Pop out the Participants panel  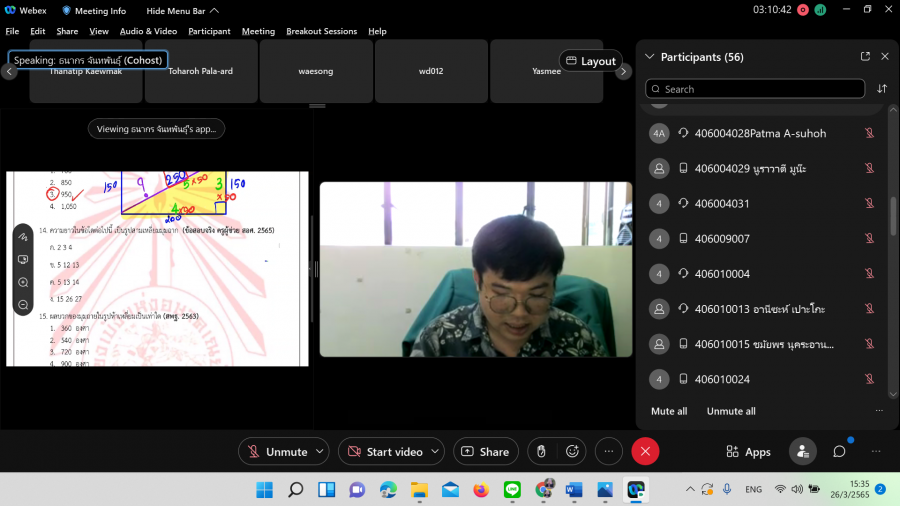865,57
